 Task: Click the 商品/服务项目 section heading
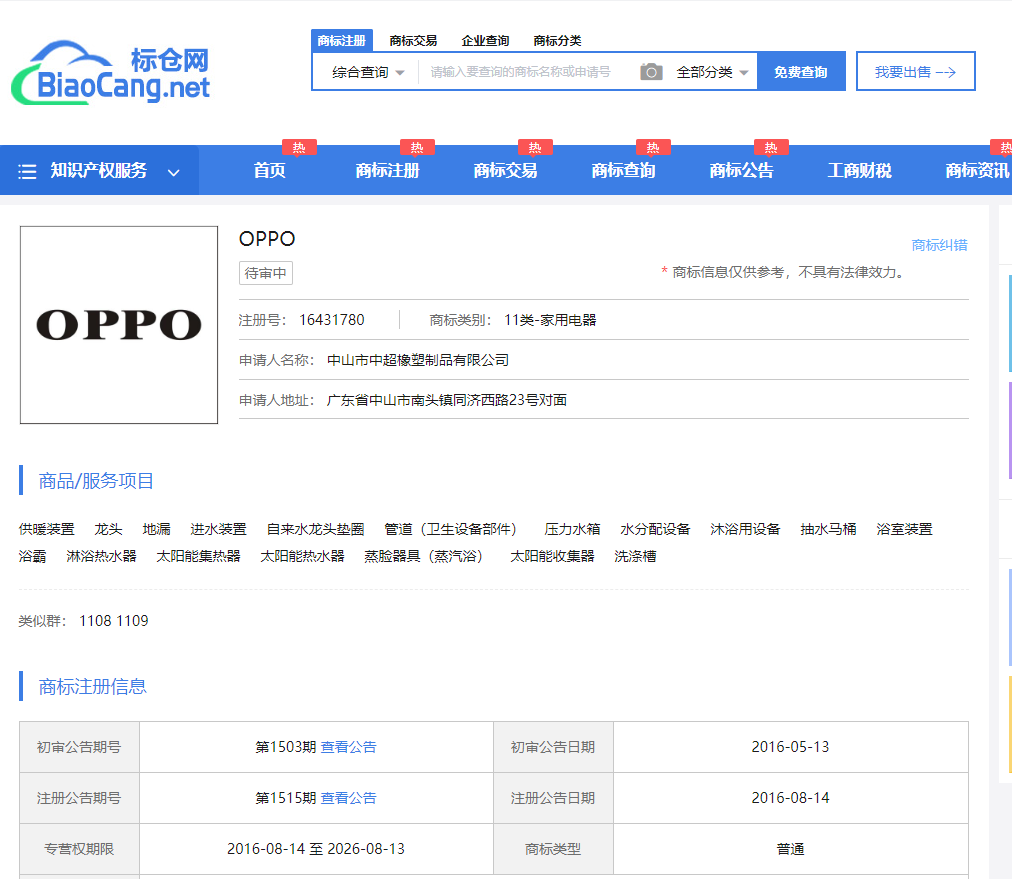tap(96, 481)
